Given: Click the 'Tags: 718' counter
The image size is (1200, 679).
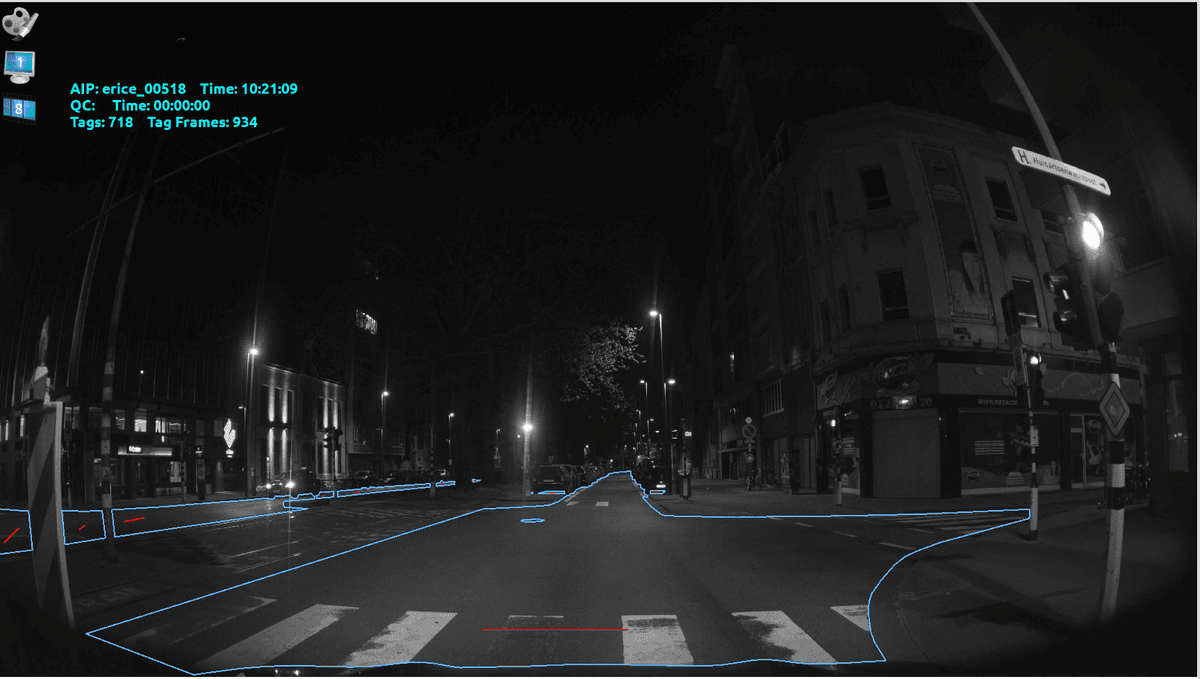Looking at the screenshot, I should (x=101, y=122).
